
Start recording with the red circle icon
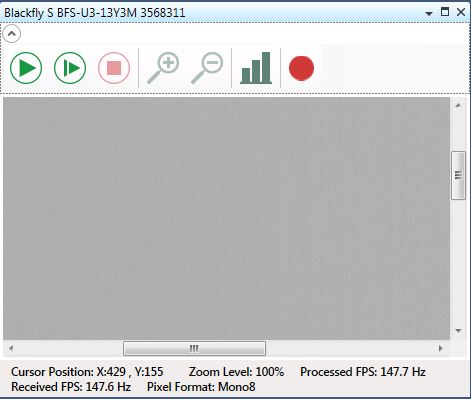click(301, 68)
